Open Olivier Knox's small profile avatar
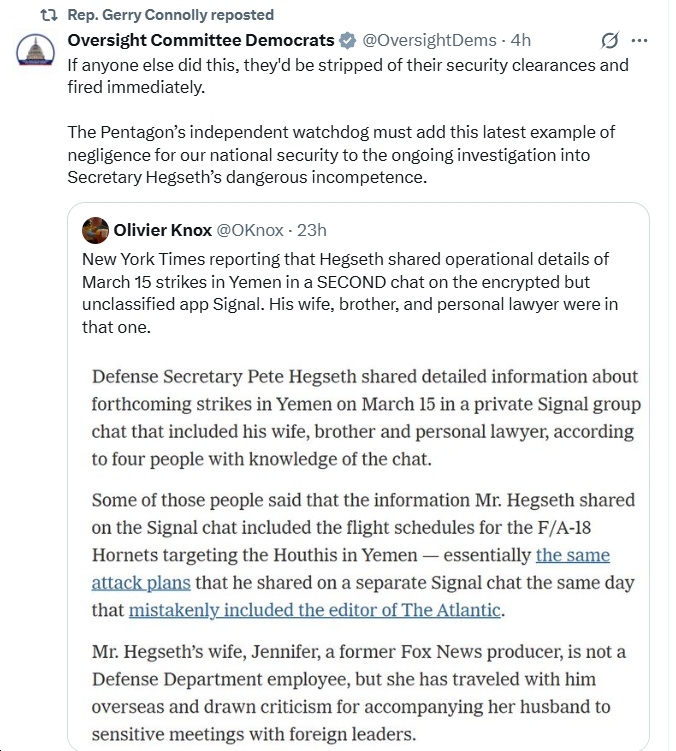The width and height of the screenshot is (676, 751). tap(95, 229)
